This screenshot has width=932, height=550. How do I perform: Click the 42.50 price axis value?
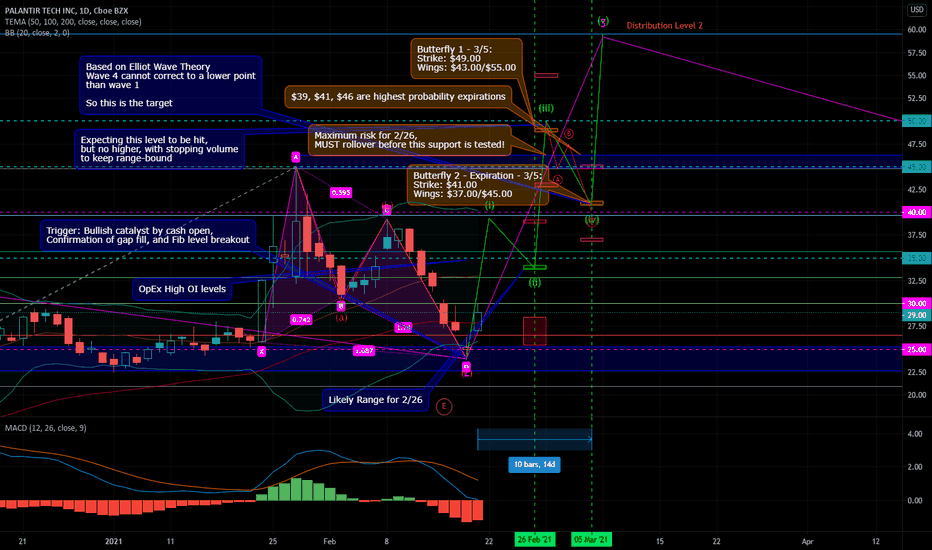click(917, 190)
